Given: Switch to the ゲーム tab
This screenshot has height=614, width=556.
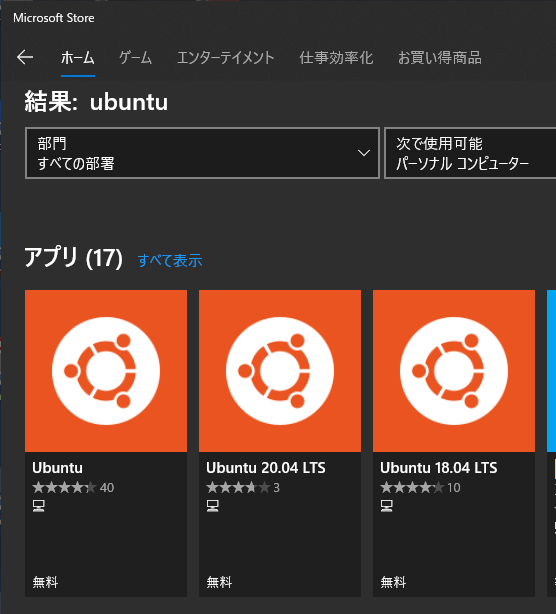Looking at the screenshot, I should coord(135,58).
